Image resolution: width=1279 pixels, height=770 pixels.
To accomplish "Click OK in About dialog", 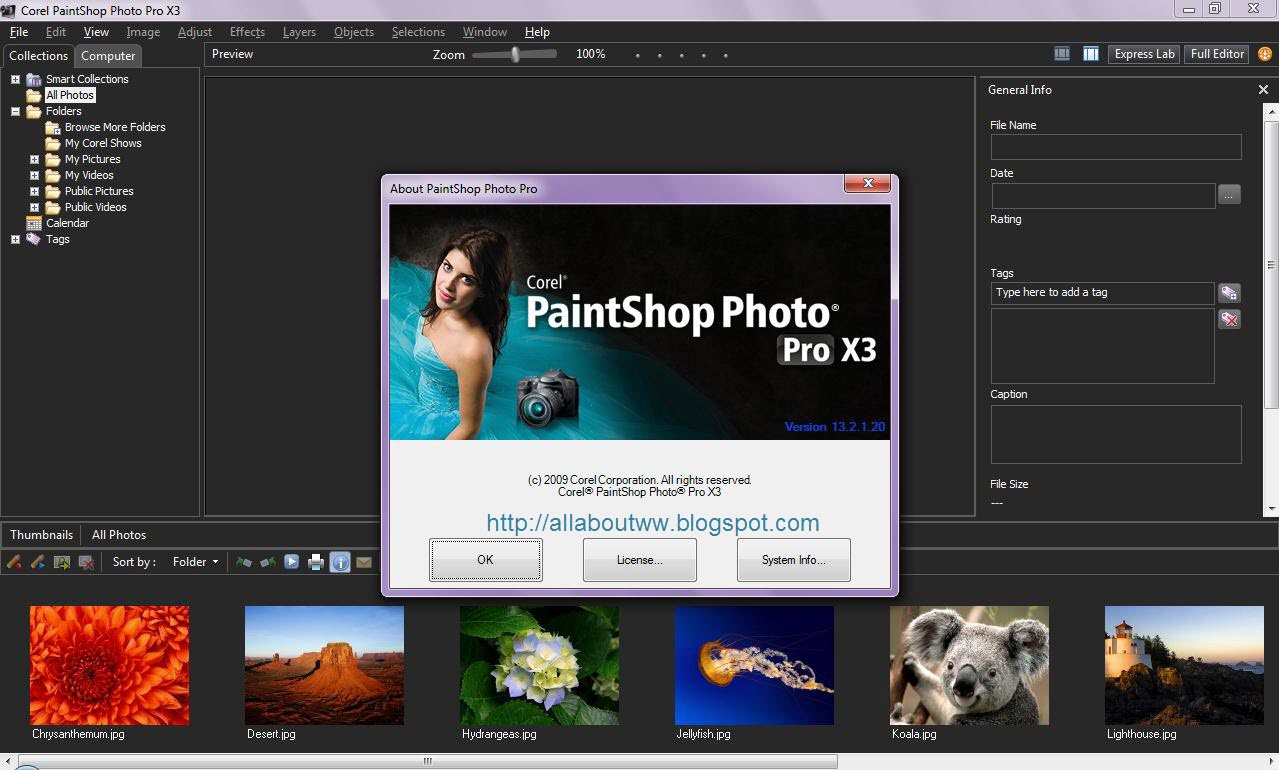I will pyautogui.click(x=486, y=560).
